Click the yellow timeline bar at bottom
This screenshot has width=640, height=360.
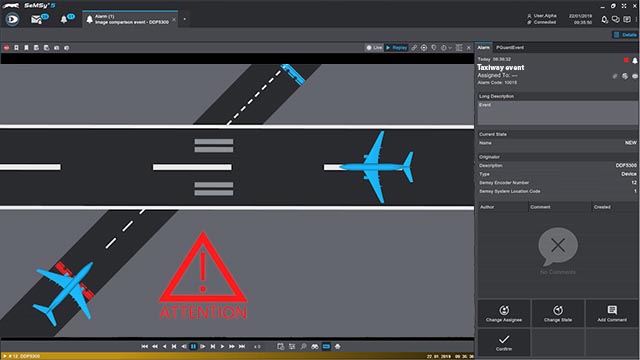click(x=237, y=356)
